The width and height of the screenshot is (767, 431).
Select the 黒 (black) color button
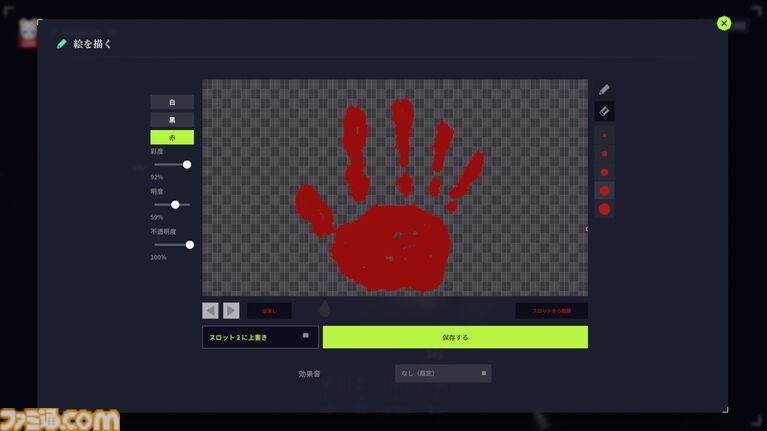pyautogui.click(x=172, y=120)
